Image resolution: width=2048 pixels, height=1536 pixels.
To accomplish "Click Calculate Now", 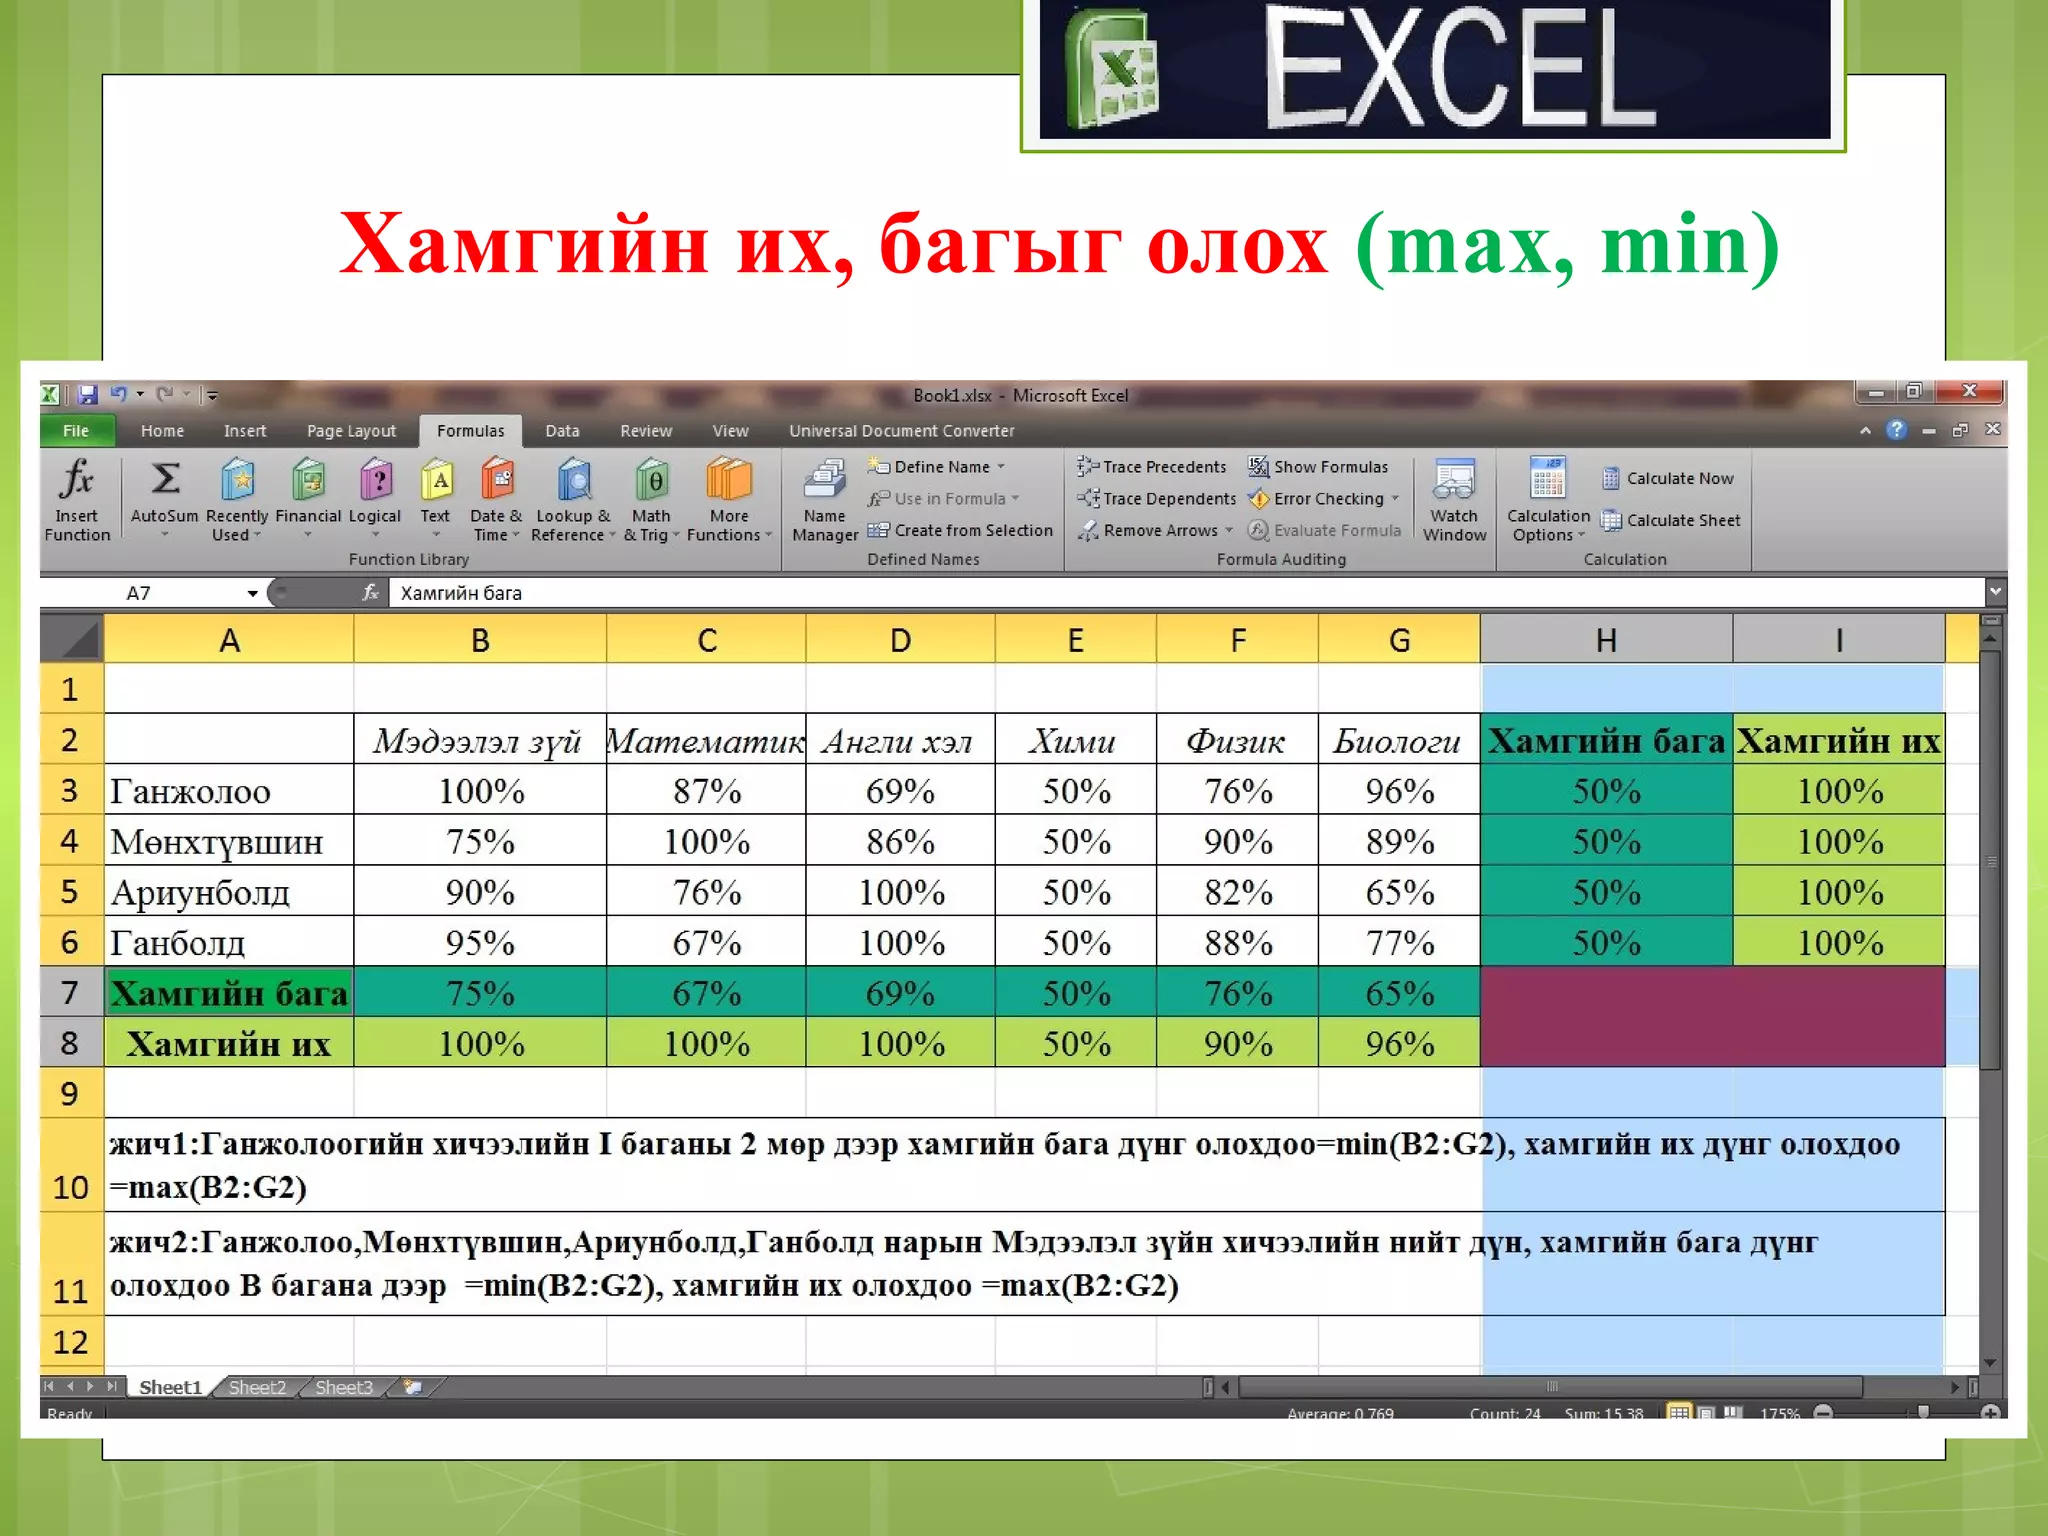I will point(1668,478).
